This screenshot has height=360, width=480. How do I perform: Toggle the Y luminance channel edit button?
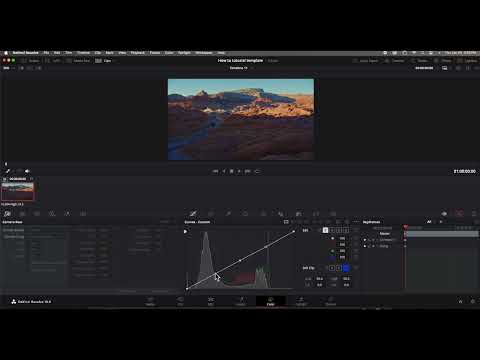325,230
